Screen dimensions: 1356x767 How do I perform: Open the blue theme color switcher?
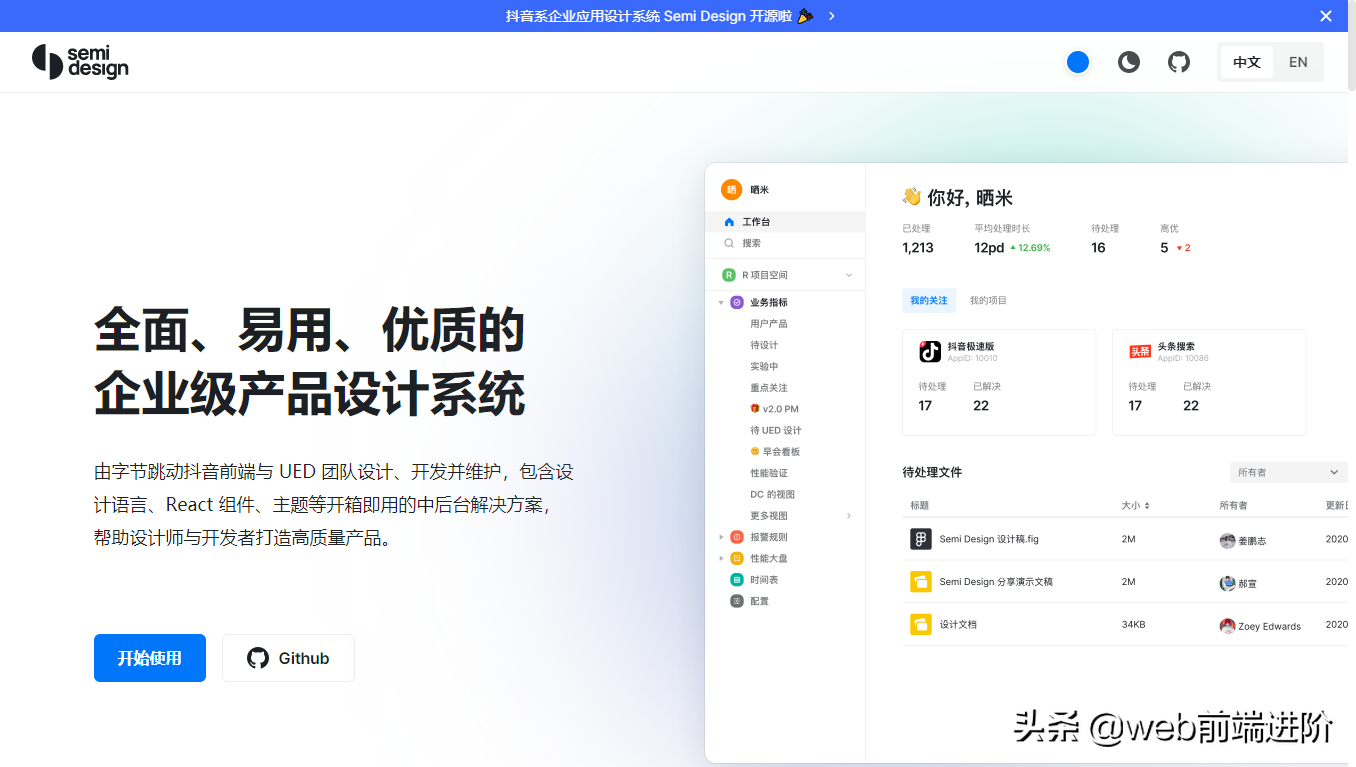pyautogui.click(x=1078, y=62)
